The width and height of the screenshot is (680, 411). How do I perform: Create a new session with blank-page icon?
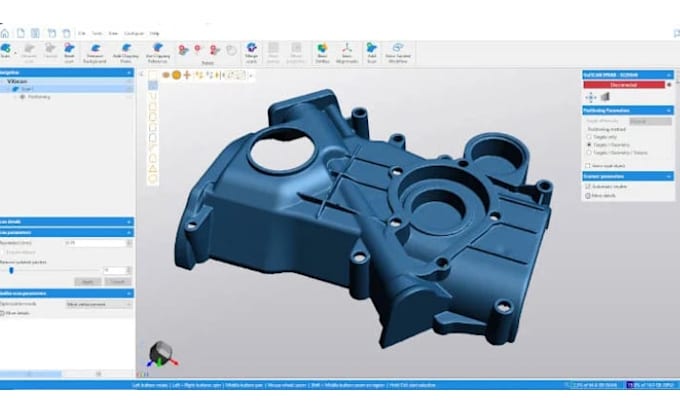[x=21, y=33]
